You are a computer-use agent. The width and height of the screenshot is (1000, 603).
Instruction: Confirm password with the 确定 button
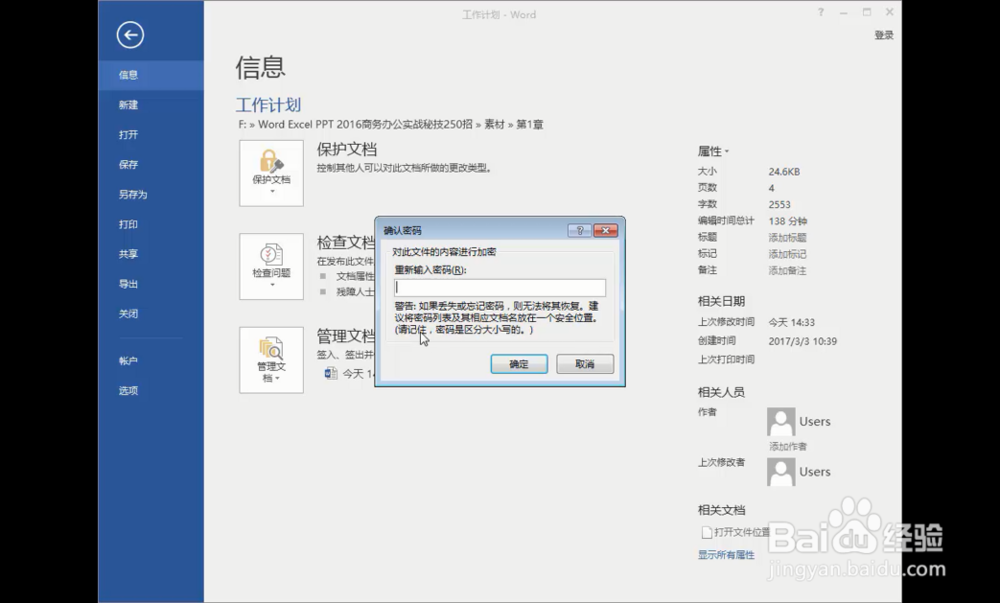[518, 364]
